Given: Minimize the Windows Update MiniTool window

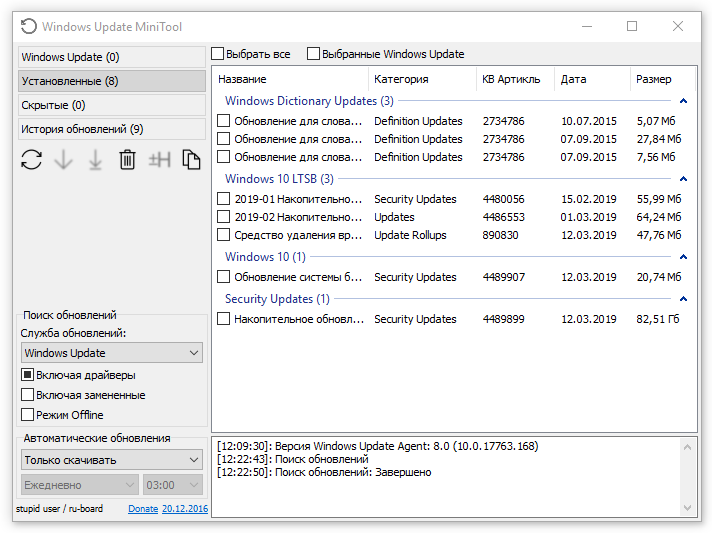Looking at the screenshot, I should [x=587, y=26].
